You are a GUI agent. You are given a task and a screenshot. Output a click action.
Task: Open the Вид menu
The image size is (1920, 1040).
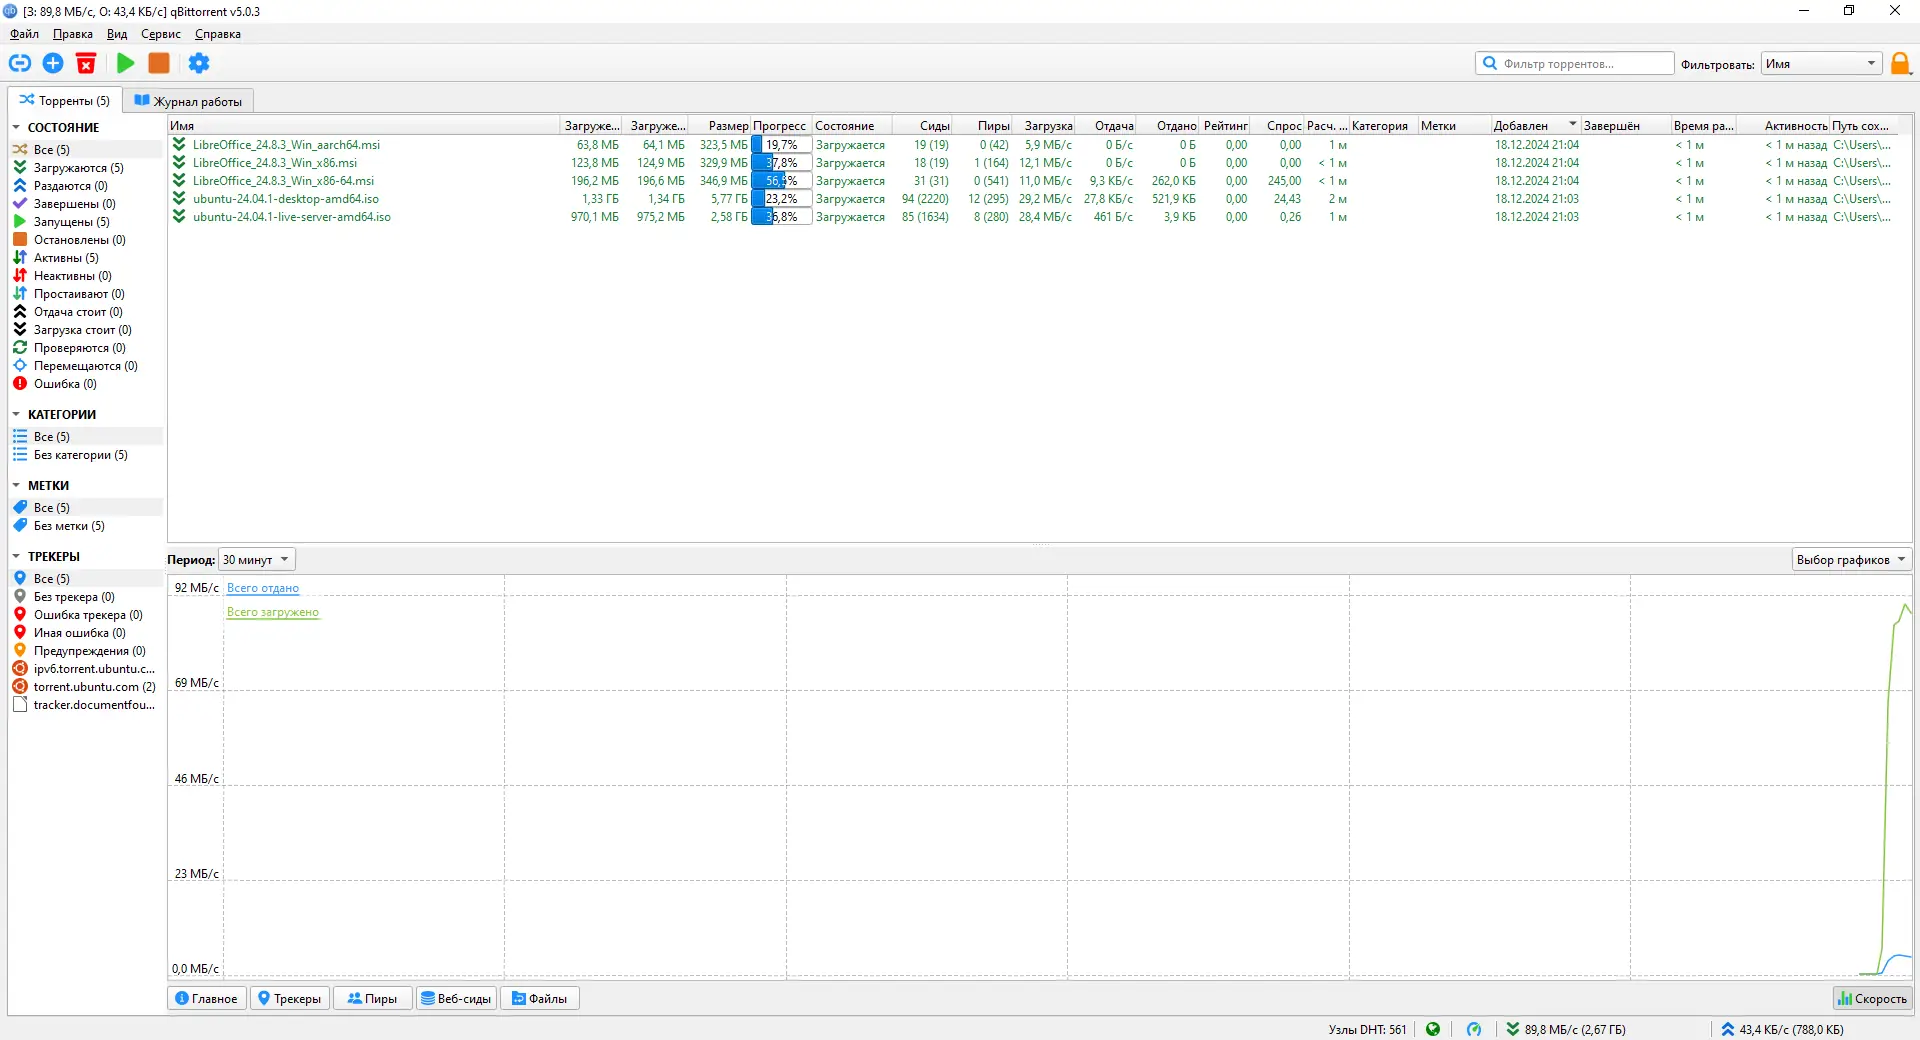(x=117, y=34)
